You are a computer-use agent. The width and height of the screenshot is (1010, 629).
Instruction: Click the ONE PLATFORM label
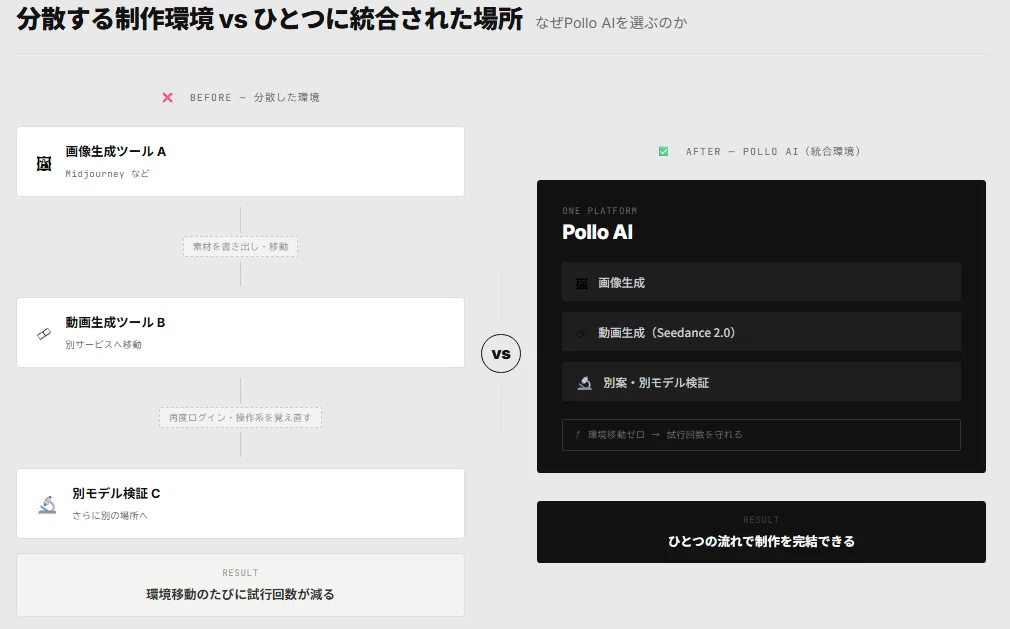point(600,211)
